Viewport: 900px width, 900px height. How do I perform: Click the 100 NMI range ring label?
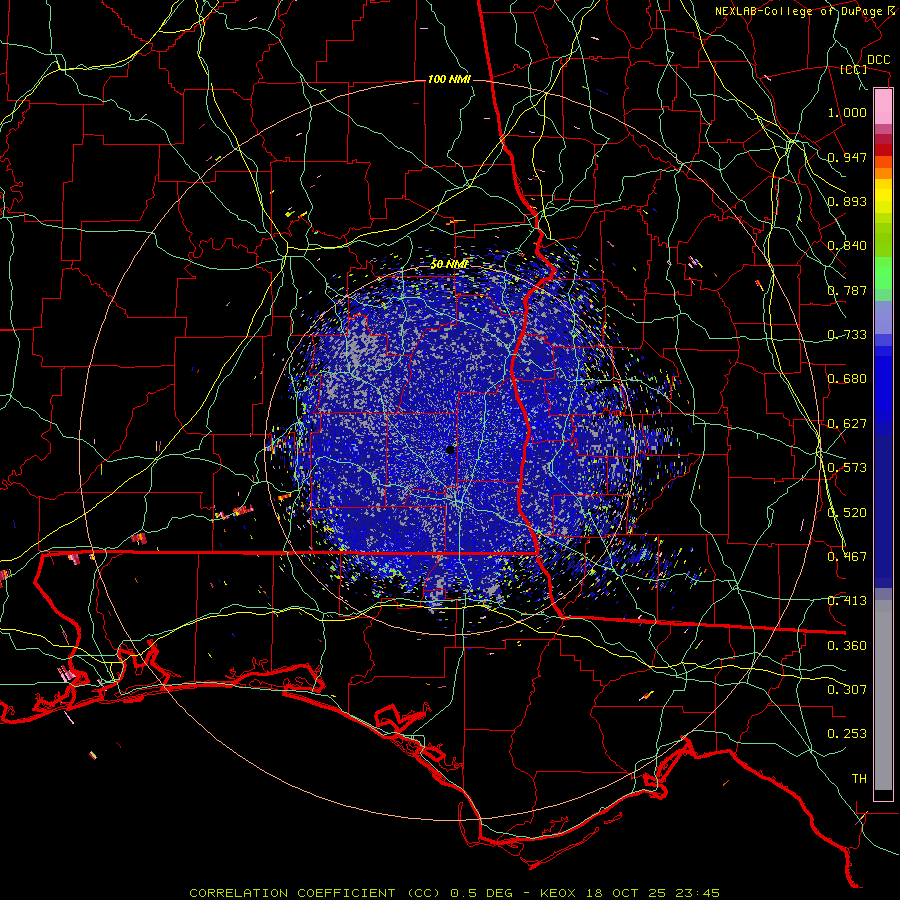449,79
